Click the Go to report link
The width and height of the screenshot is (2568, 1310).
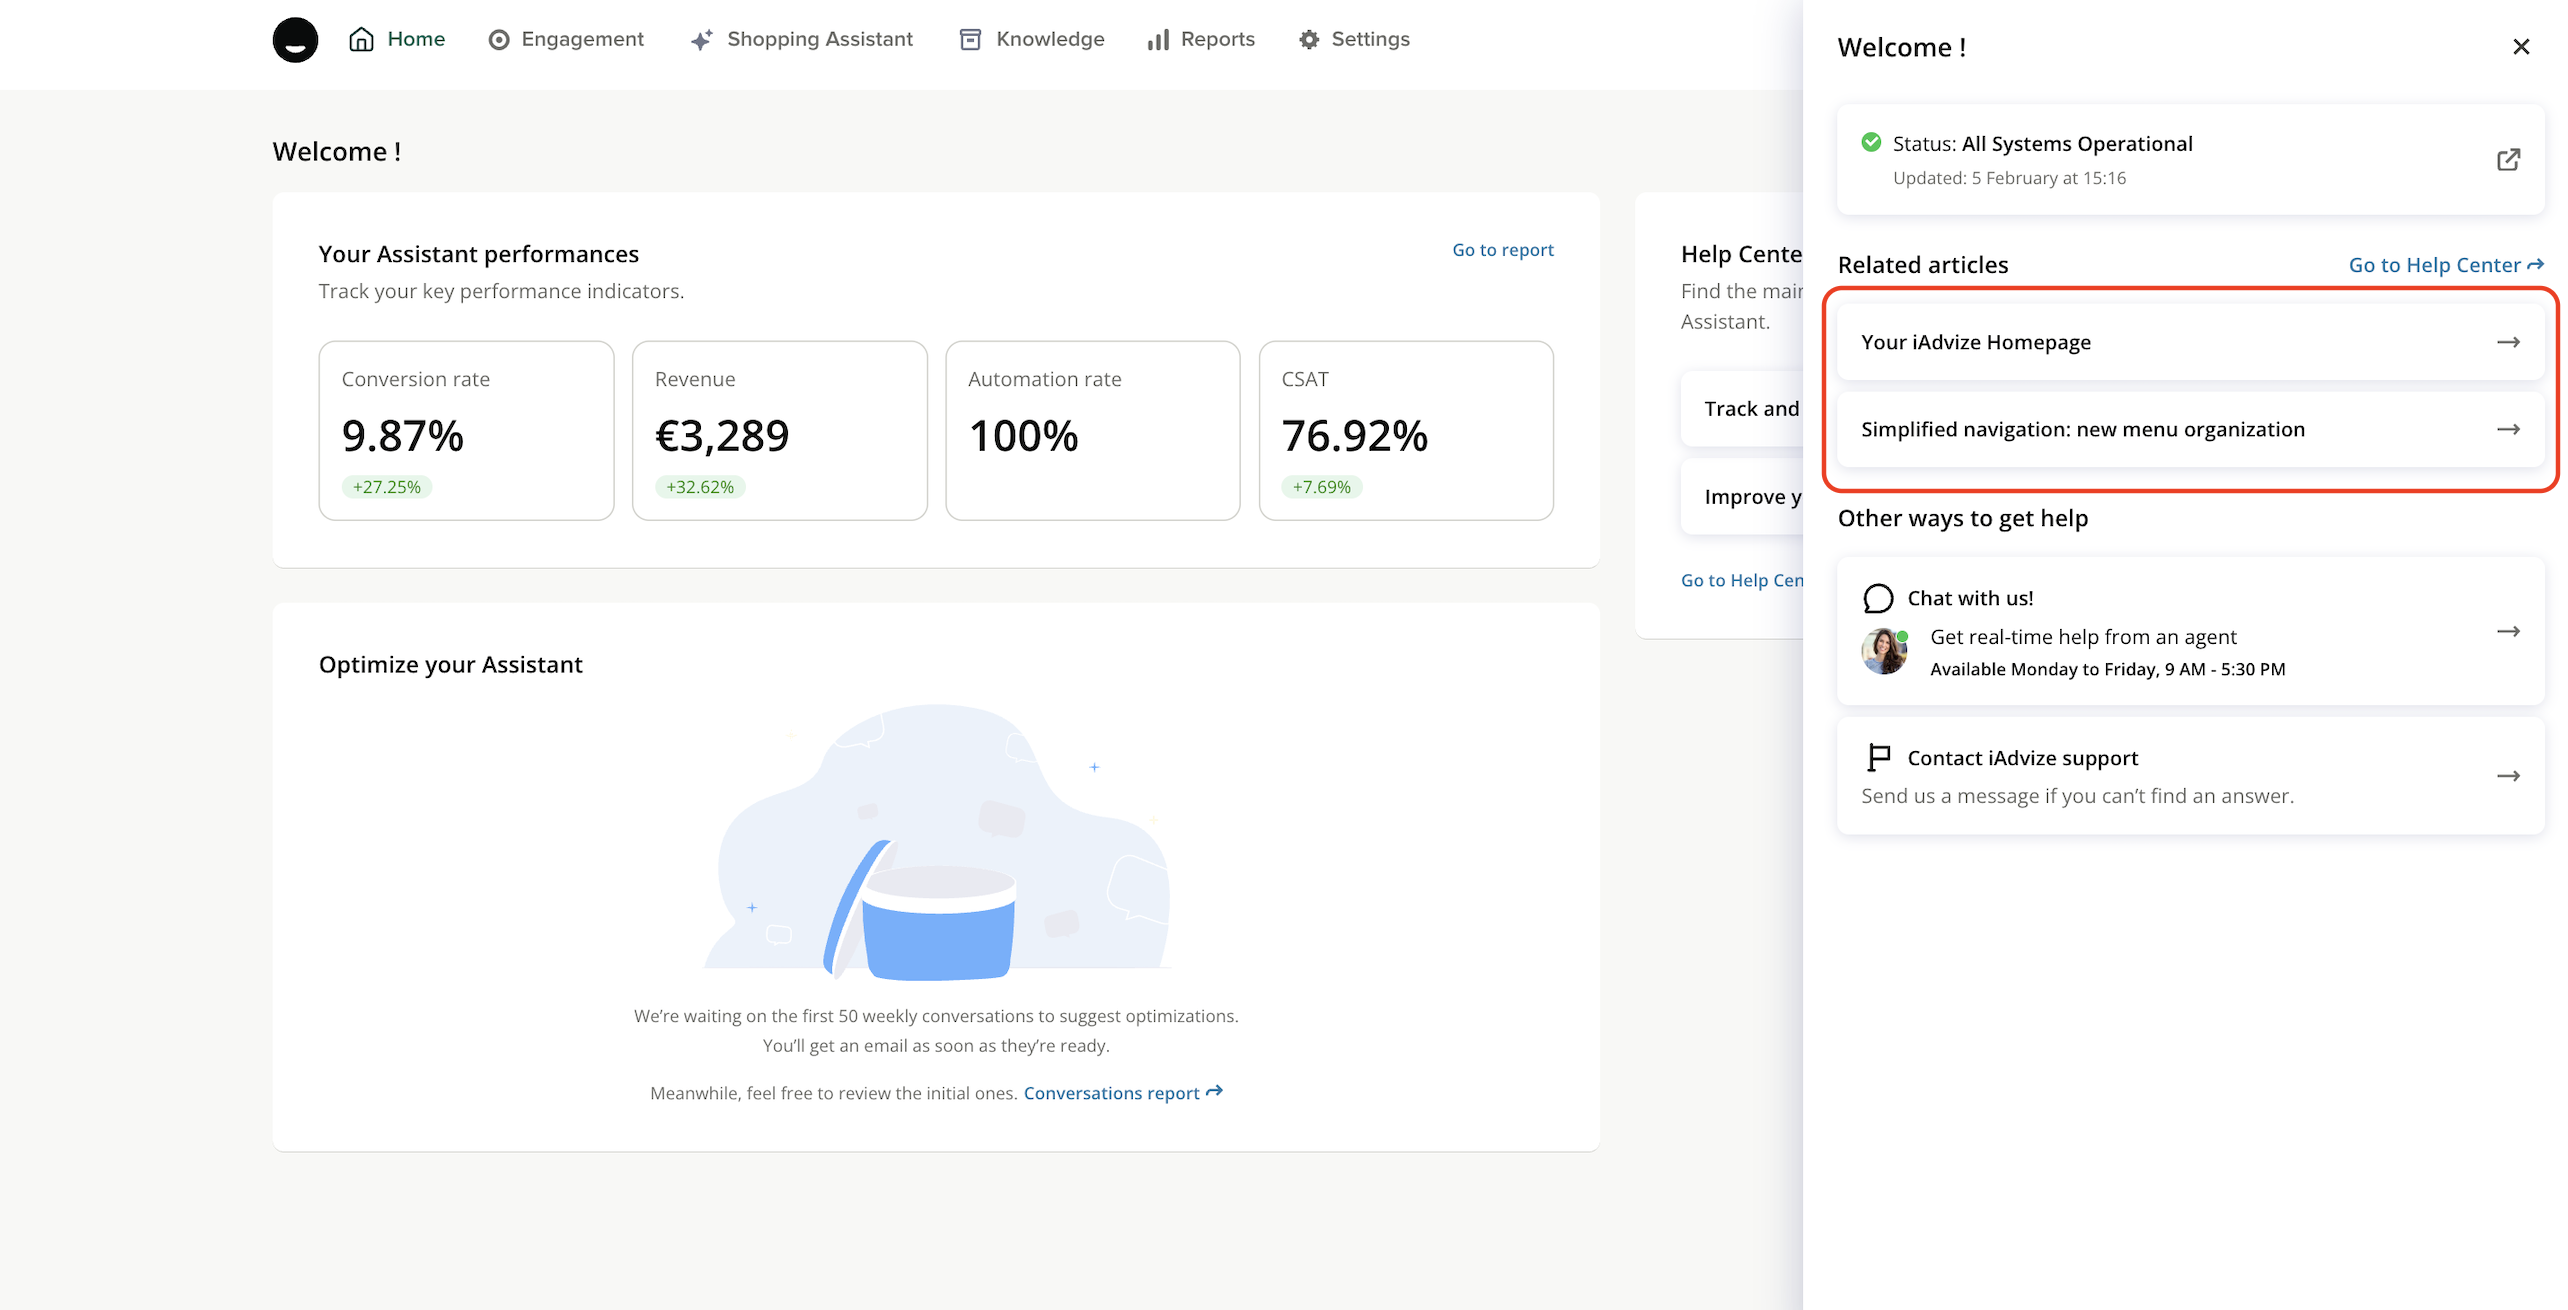click(x=1502, y=250)
